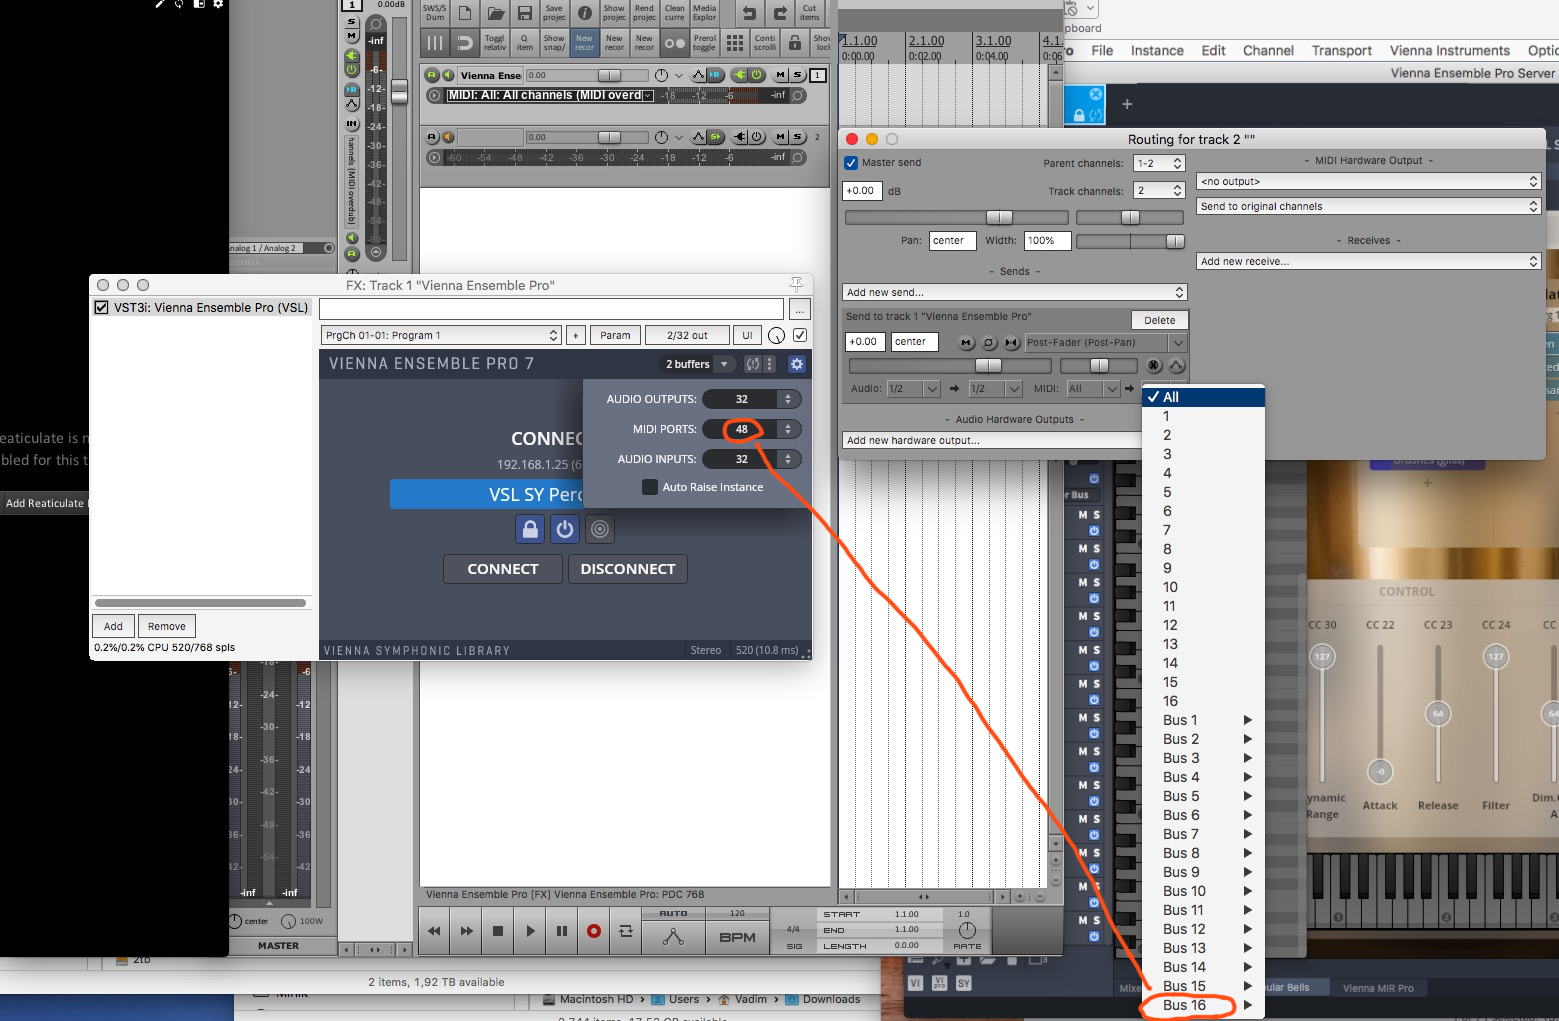Open the Parent channels dropdown
The image size is (1559, 1021).
tap(1159, 163)
